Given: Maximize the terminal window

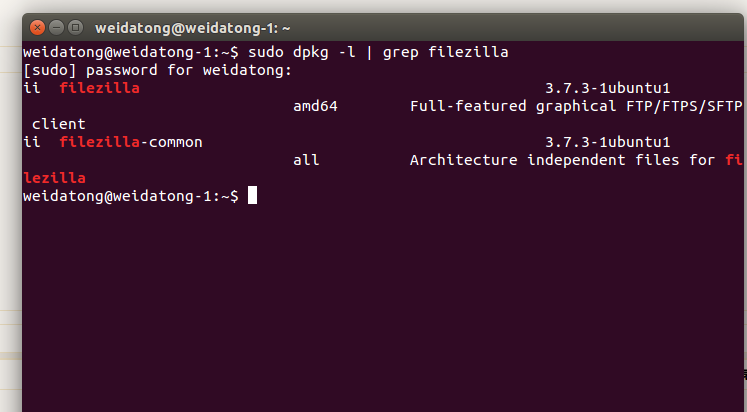Looking at the screenshot, I should point(75,28).
